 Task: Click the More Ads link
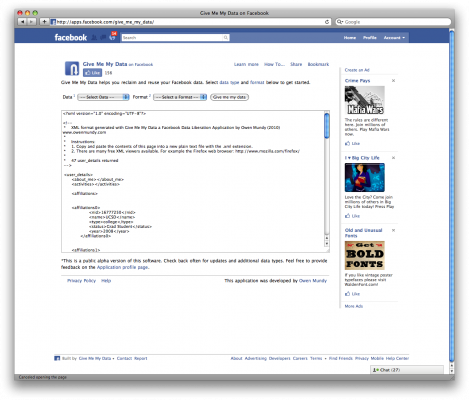pyautogui.click(x=354, y=306)
